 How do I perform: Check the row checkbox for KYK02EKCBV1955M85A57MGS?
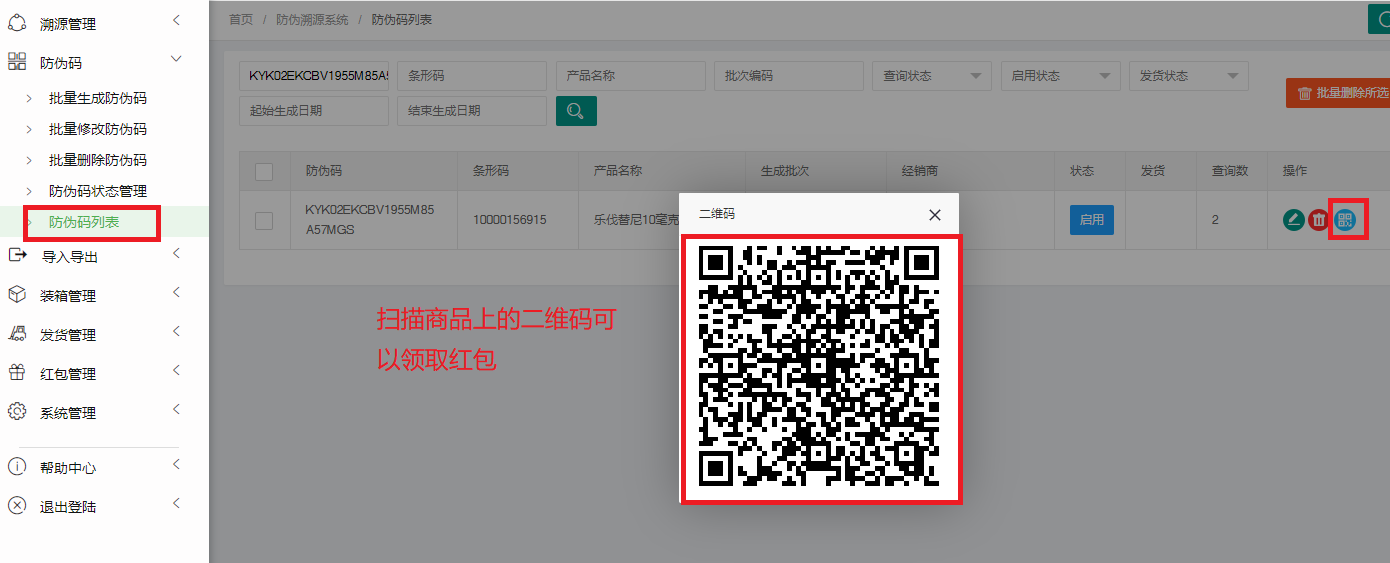264,221
